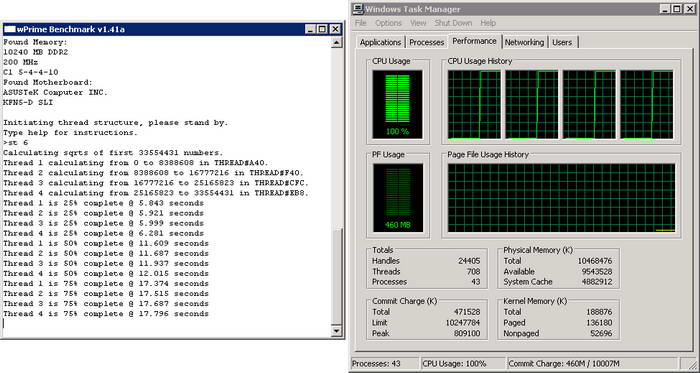Click the CPU Usage gauge meter

pos(397,104)
